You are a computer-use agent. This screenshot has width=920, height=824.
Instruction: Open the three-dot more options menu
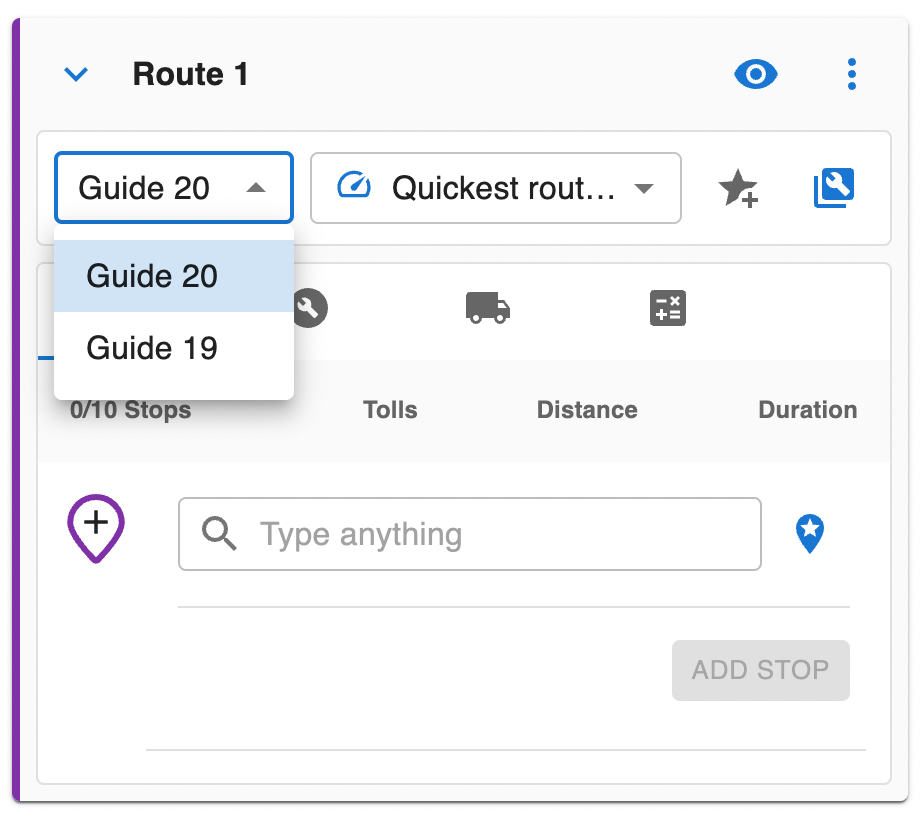[852, 75]
